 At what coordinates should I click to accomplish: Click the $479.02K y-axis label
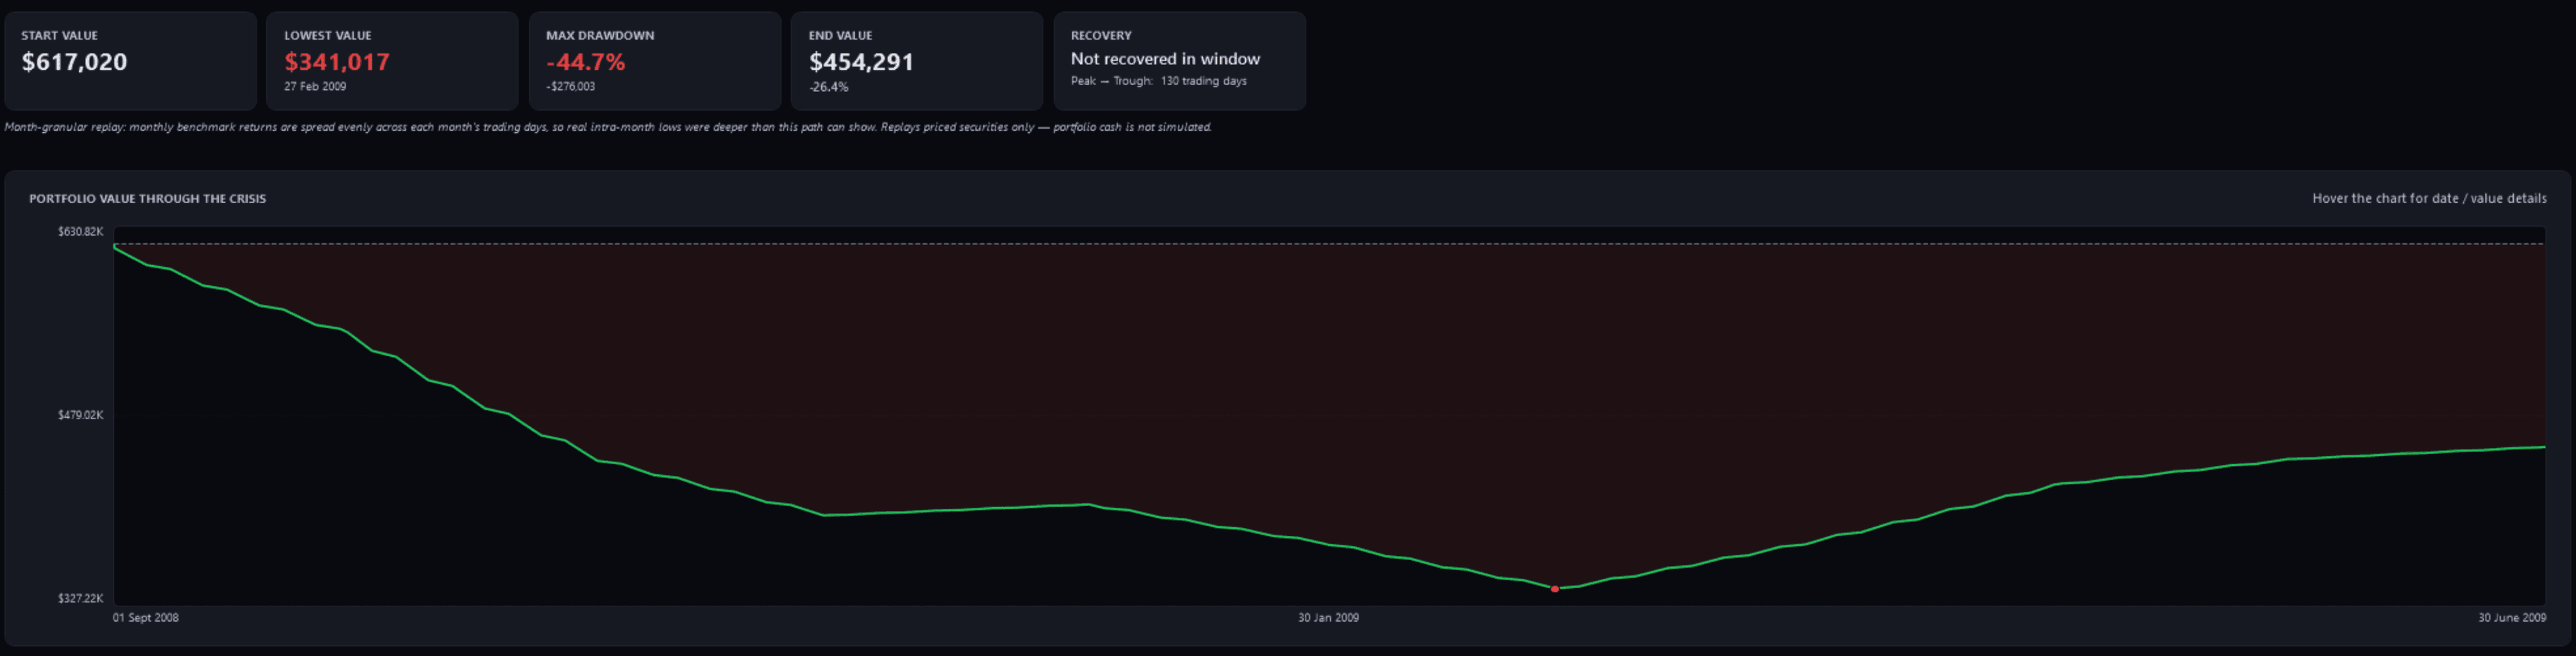coord(80,415)
